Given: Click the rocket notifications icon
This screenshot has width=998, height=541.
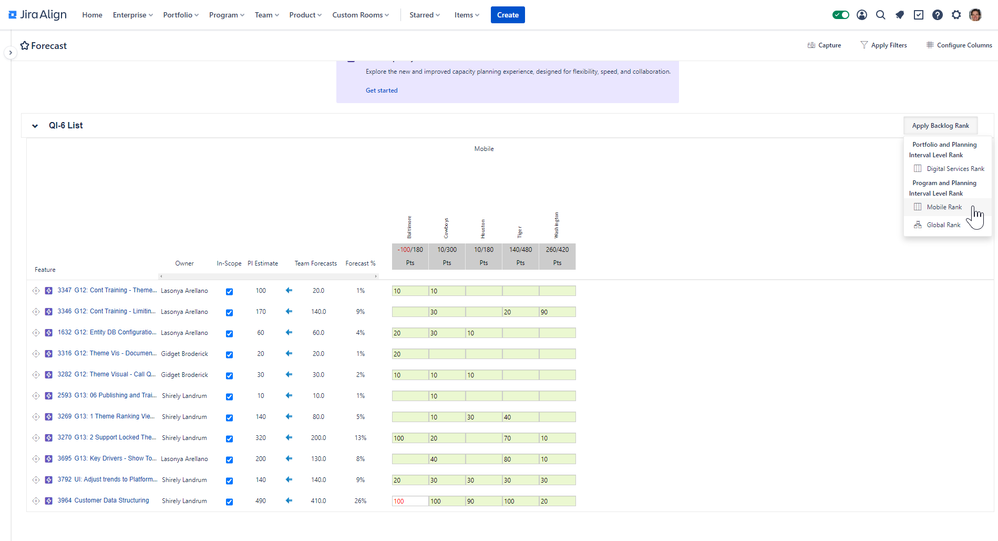Looking at the screenshot, I should tap(899, 15).
